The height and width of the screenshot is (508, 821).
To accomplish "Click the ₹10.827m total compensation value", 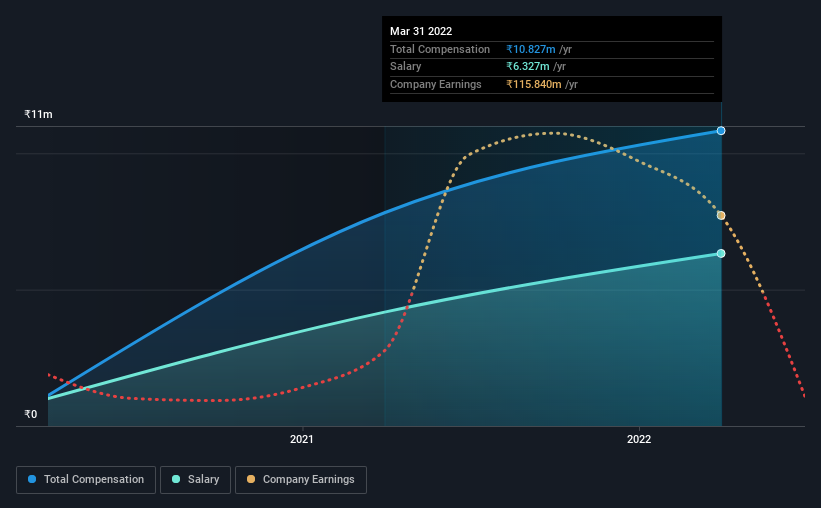I will pyautogui.click(x=531, y=49).
